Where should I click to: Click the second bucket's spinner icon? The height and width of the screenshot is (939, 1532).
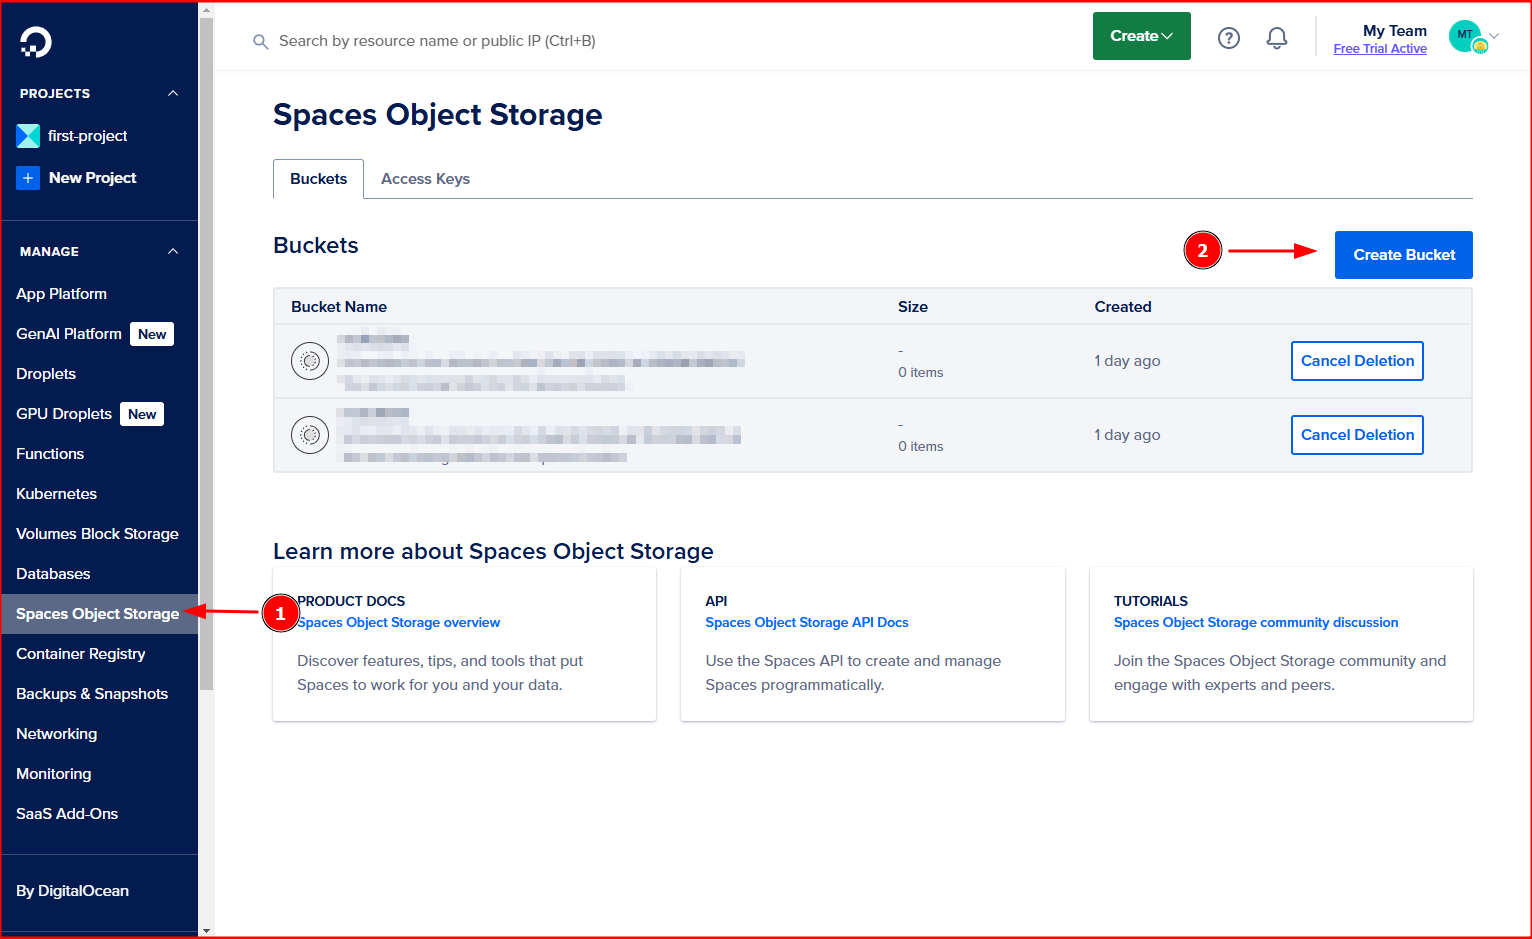tap(310, 435)
